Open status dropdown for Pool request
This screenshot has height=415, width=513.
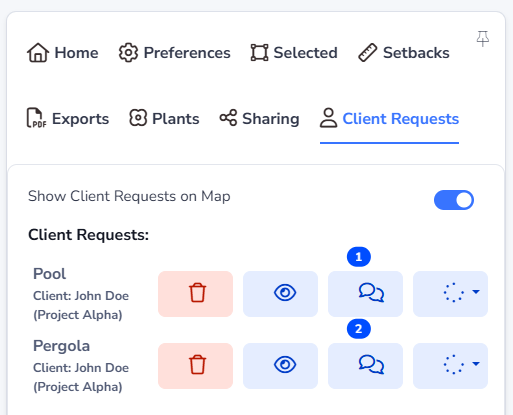(x=450, y=294)
